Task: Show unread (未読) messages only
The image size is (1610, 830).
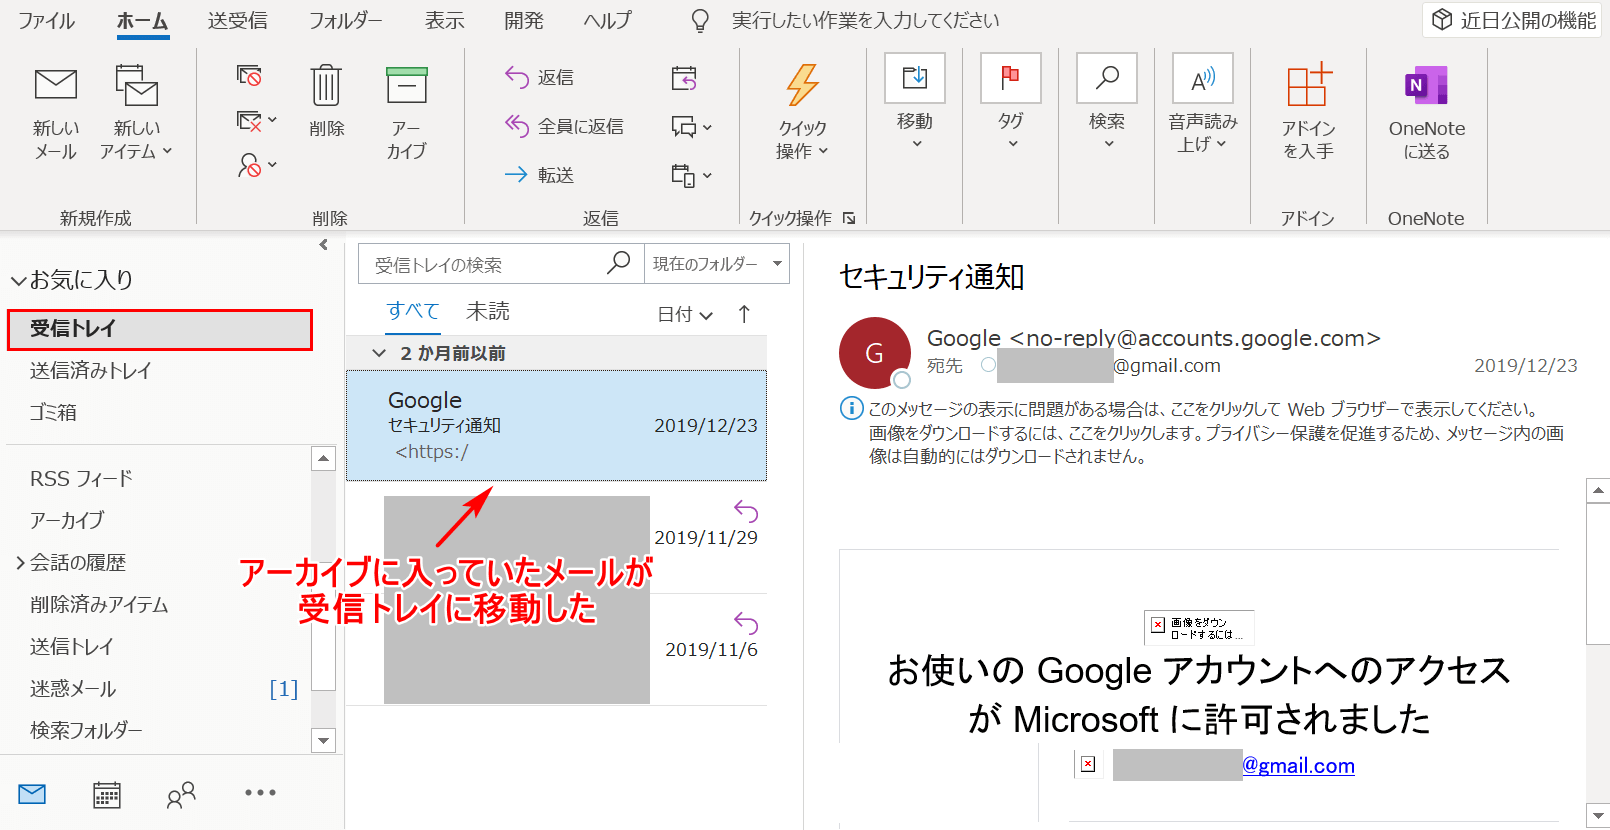Action: pyautogui.click(x=487, y=311)
